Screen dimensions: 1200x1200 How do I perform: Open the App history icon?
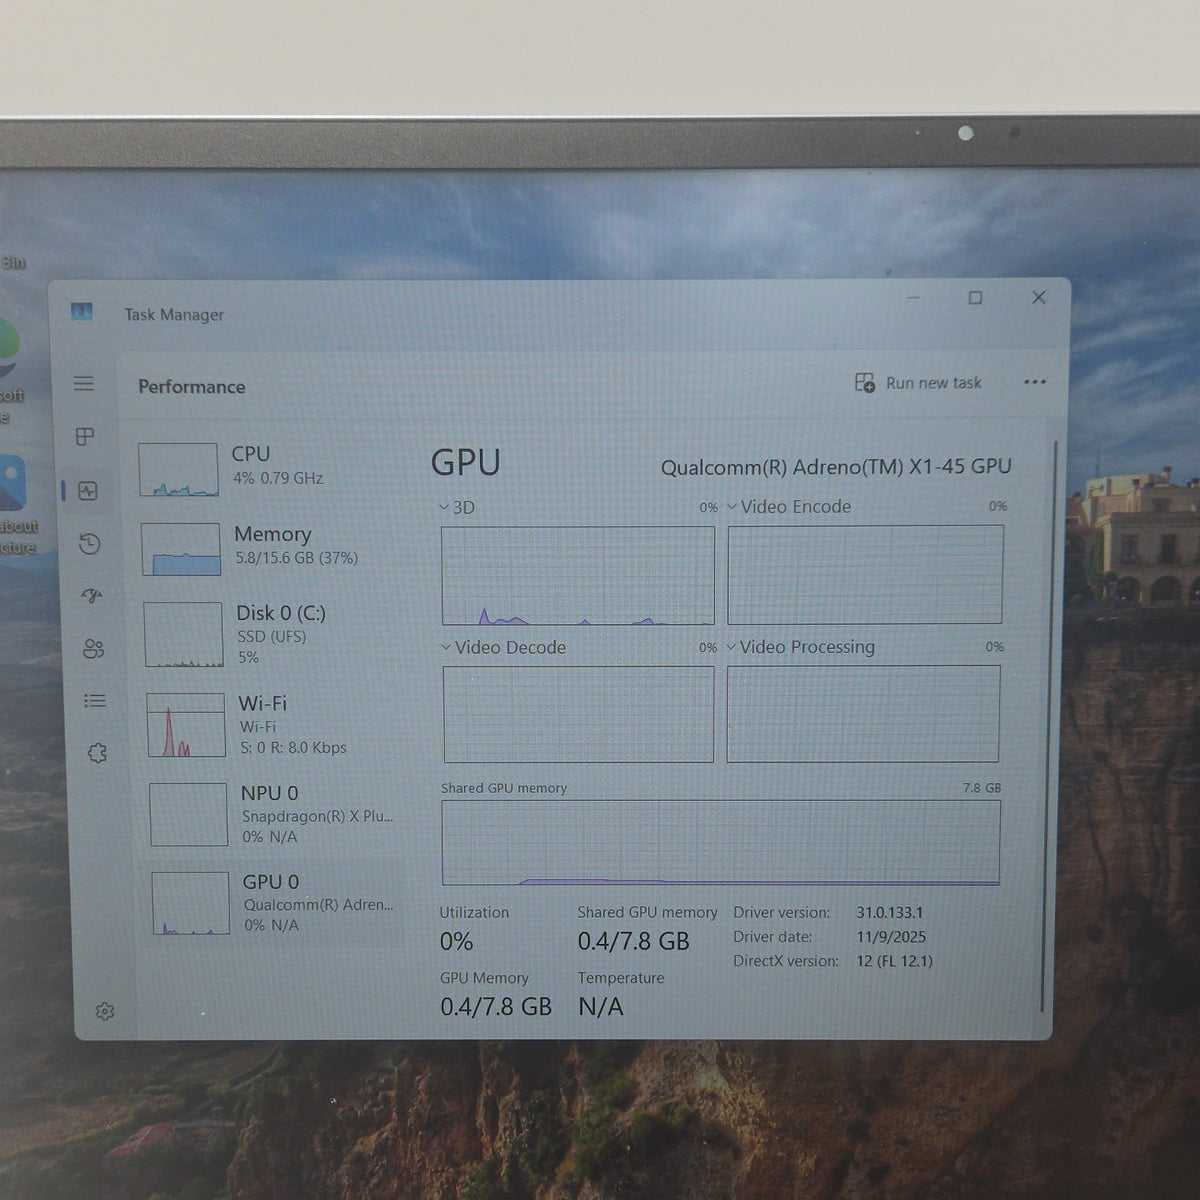(90, 544)
